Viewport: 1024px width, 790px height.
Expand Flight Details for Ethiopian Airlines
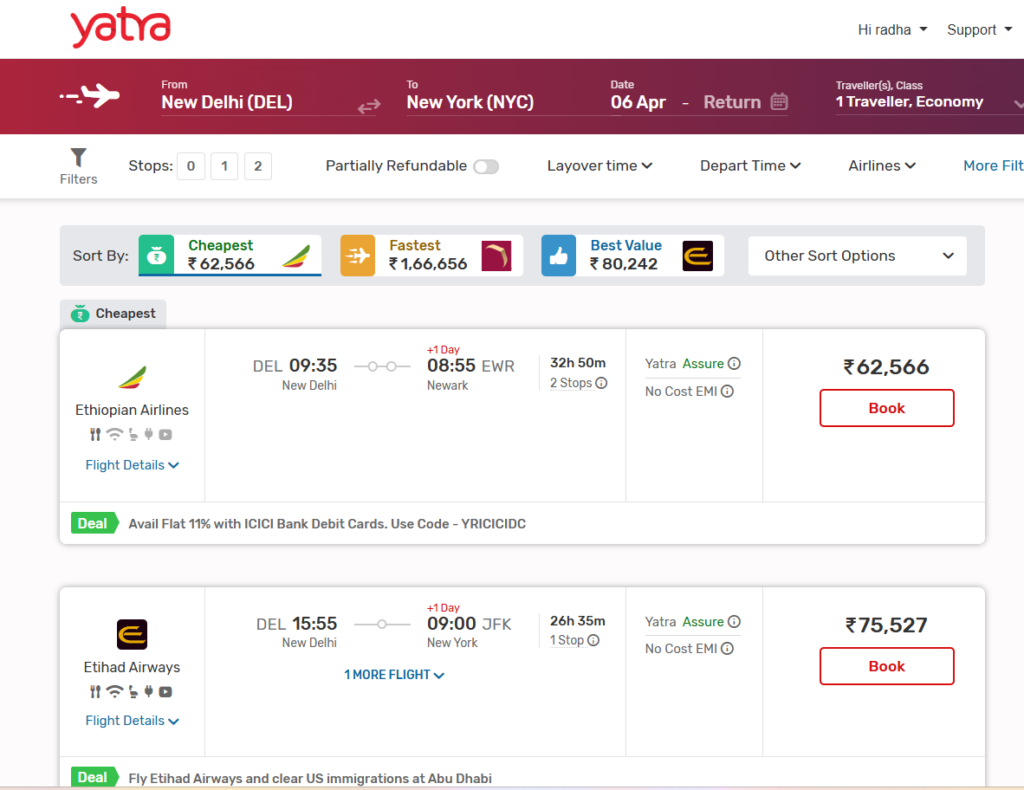click(x=132, y=465)
